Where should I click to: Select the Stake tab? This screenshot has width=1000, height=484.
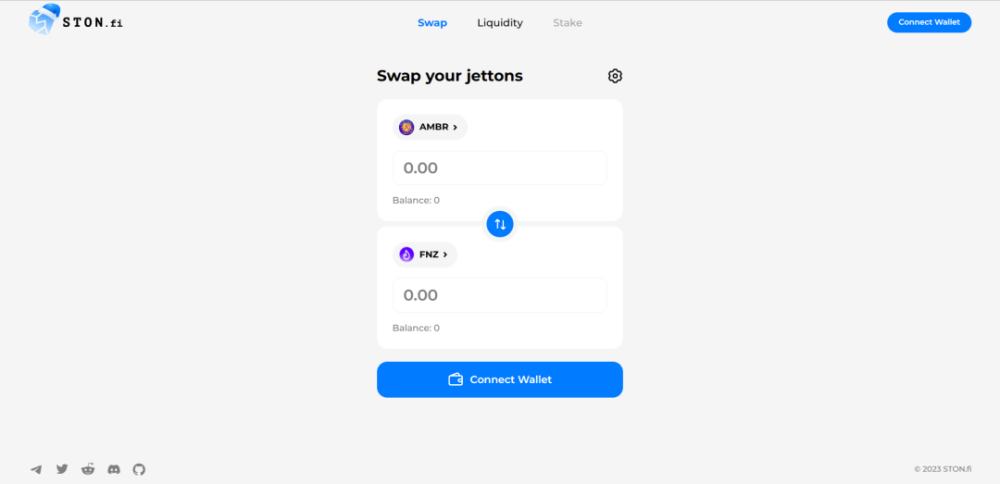568,23
